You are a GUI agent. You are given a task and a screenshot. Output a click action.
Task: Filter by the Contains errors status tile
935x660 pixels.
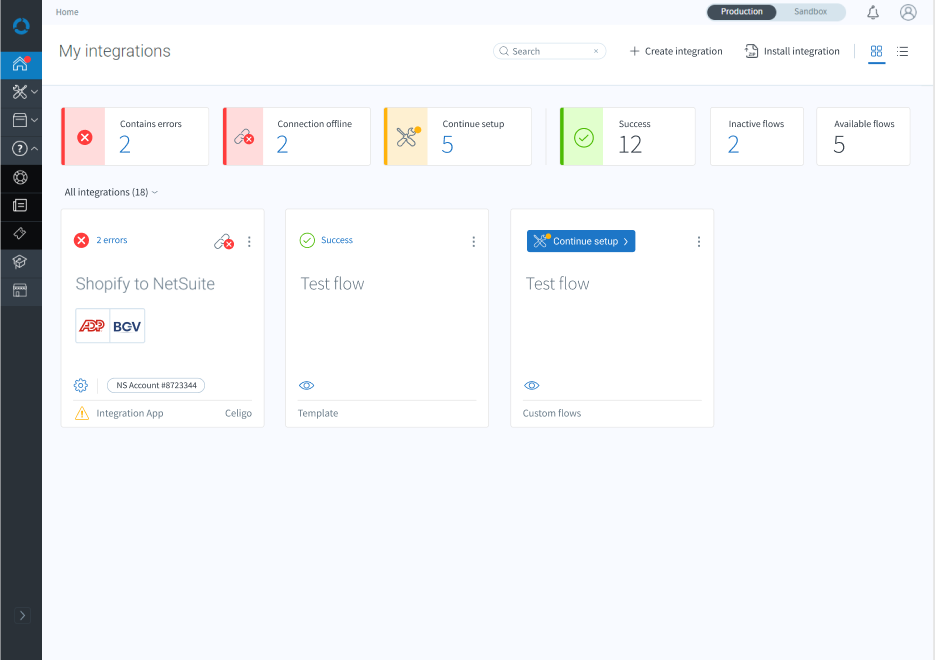(x=135, y=136)
